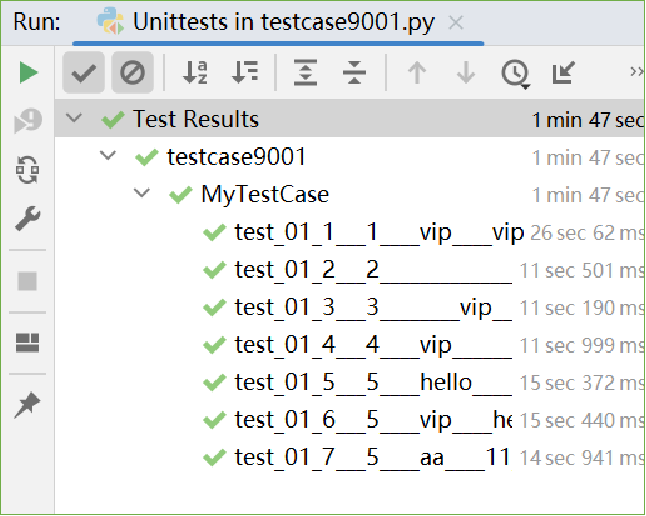This screenshot has height=516, width=646.
Task: Close the Unittests run tab
Action: [x=455, y=22]
